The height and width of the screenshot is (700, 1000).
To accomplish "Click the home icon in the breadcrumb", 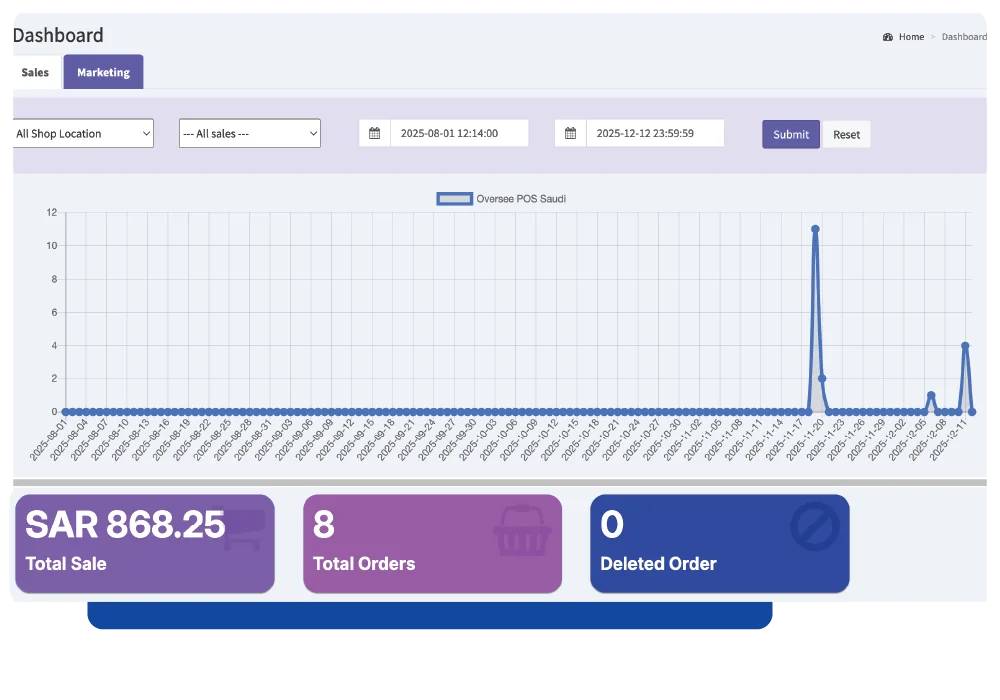I will 887,36.
